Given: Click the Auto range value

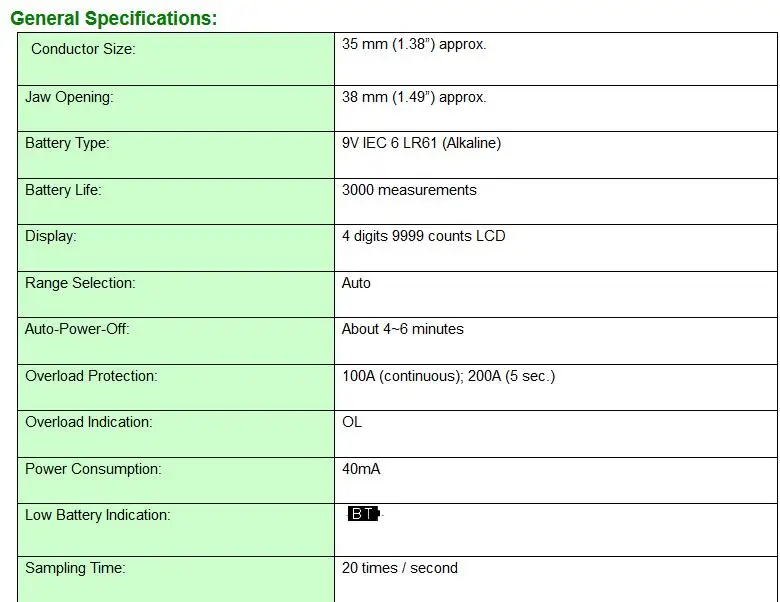Looking at the screenshot, I should (x=356, y=283).
